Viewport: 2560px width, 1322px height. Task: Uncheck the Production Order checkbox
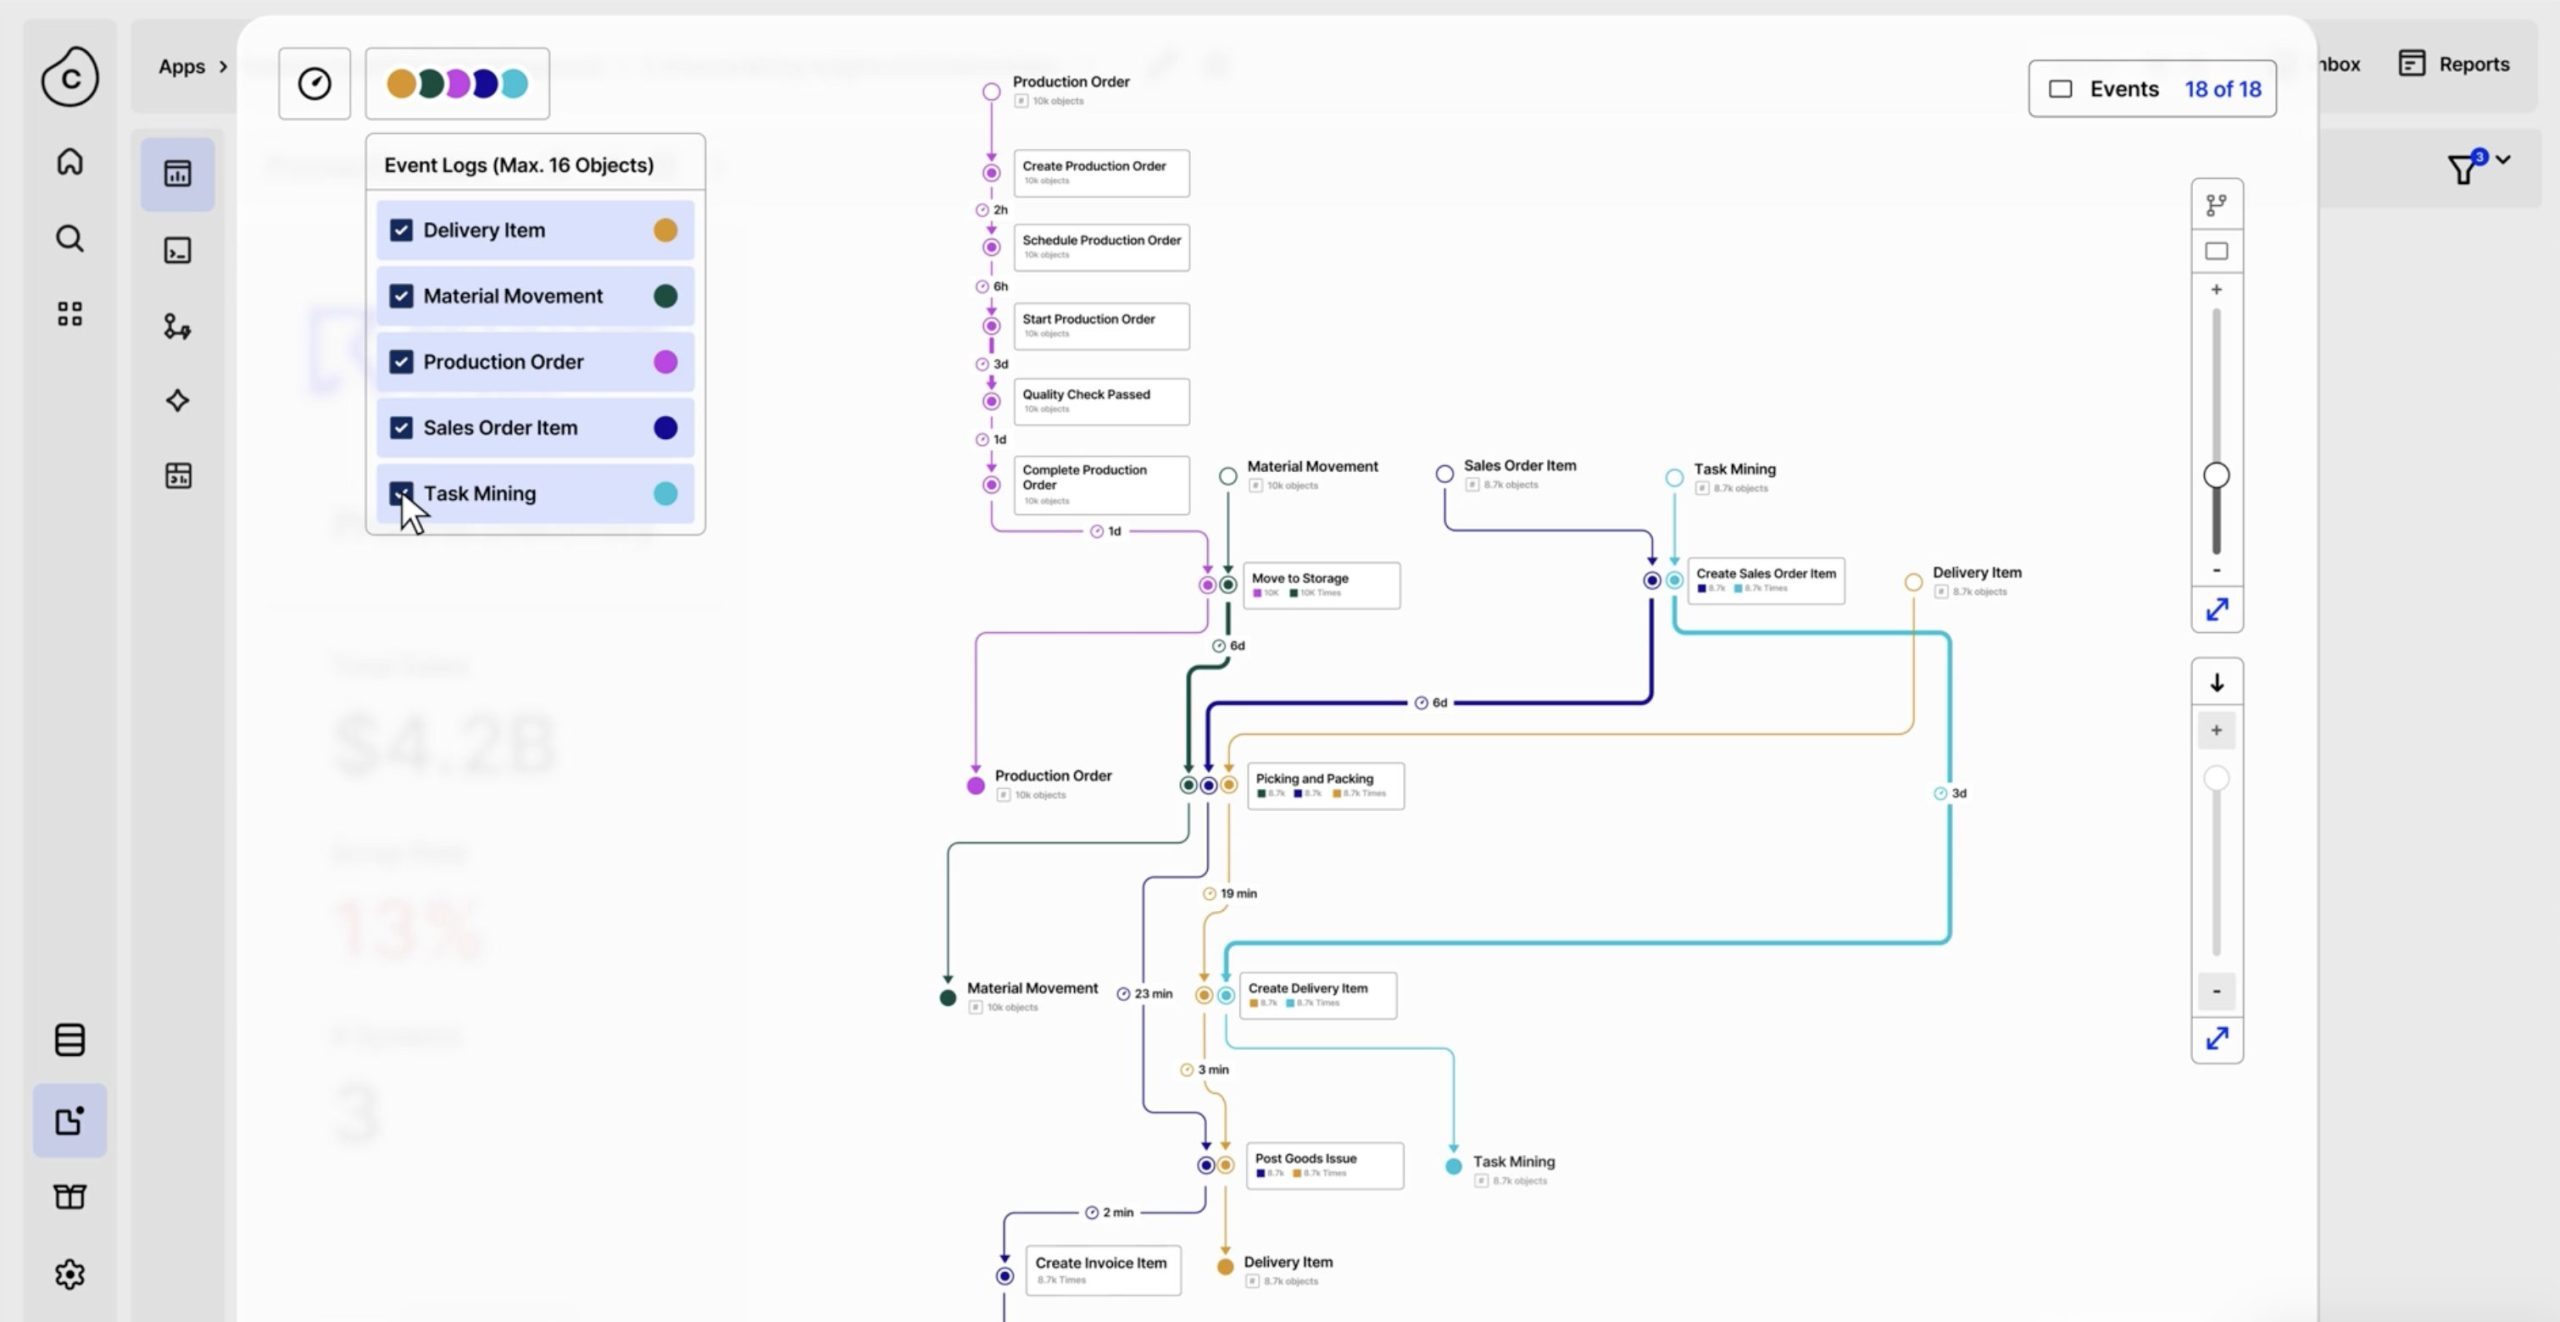401,362
